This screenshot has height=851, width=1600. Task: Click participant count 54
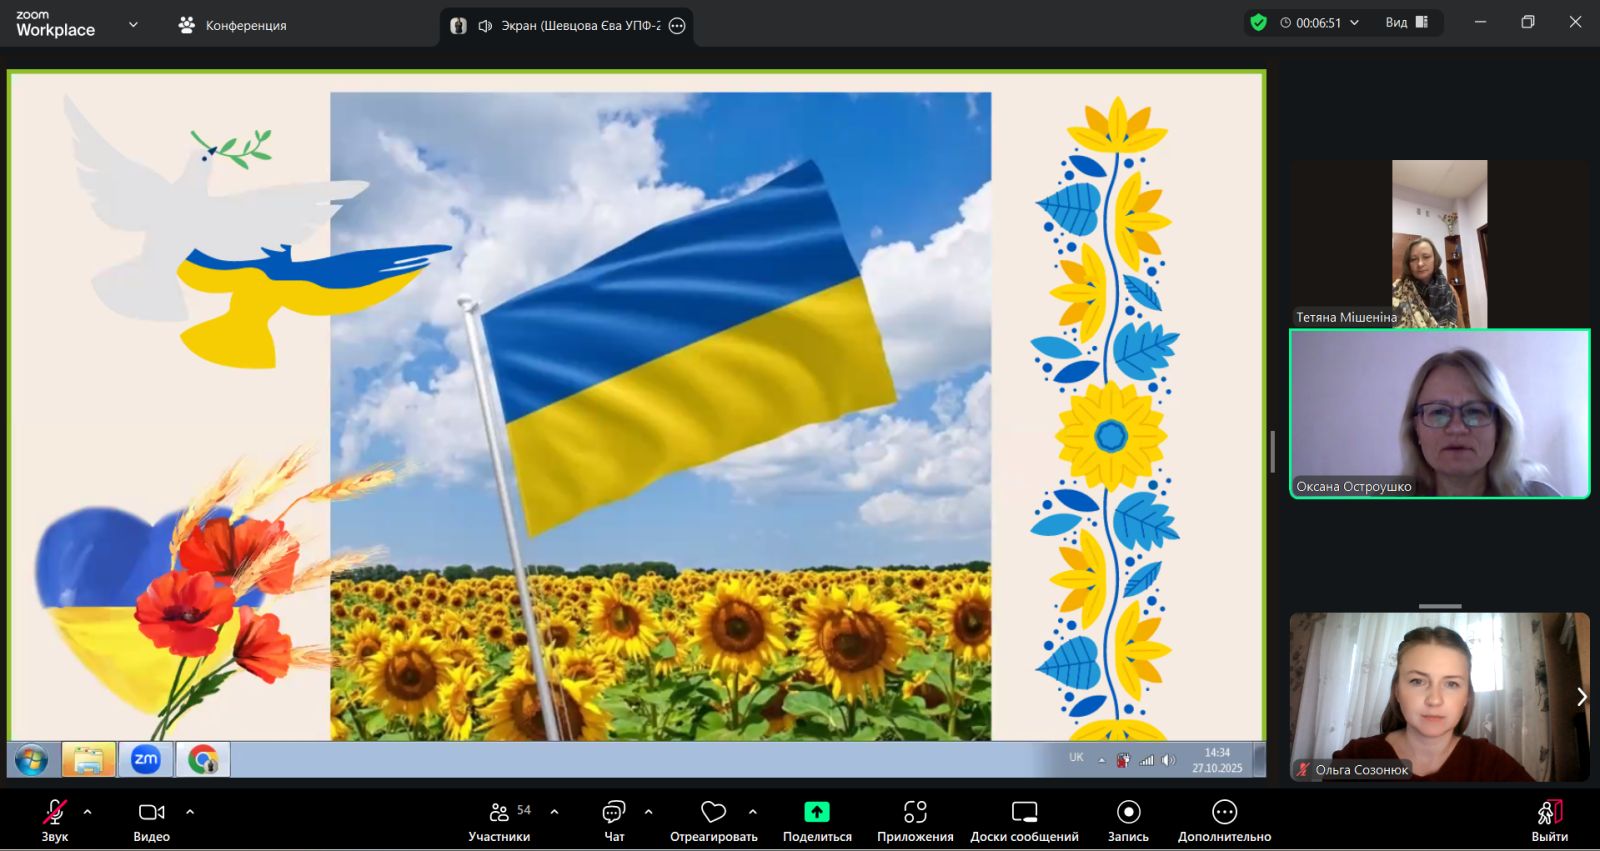click(x=524, y=810)
